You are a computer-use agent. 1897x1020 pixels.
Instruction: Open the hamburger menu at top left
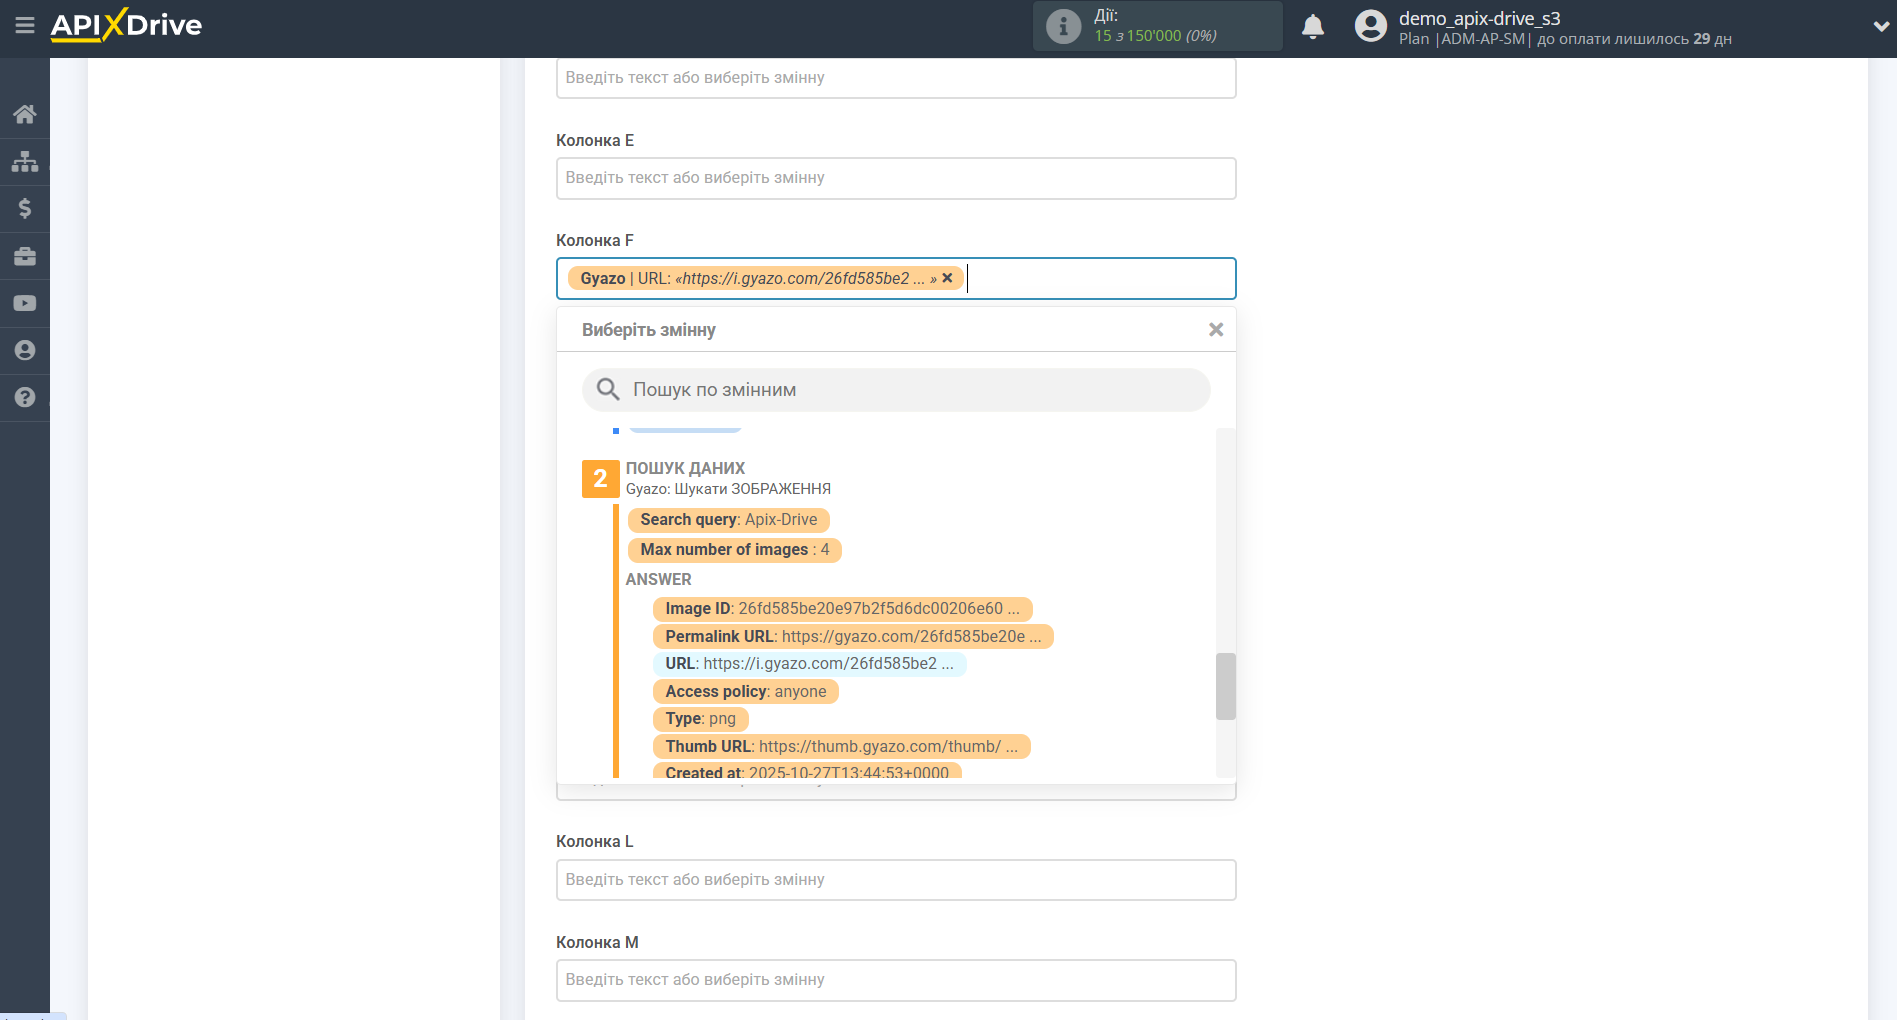pyautogui.click(x=25, y=26)
